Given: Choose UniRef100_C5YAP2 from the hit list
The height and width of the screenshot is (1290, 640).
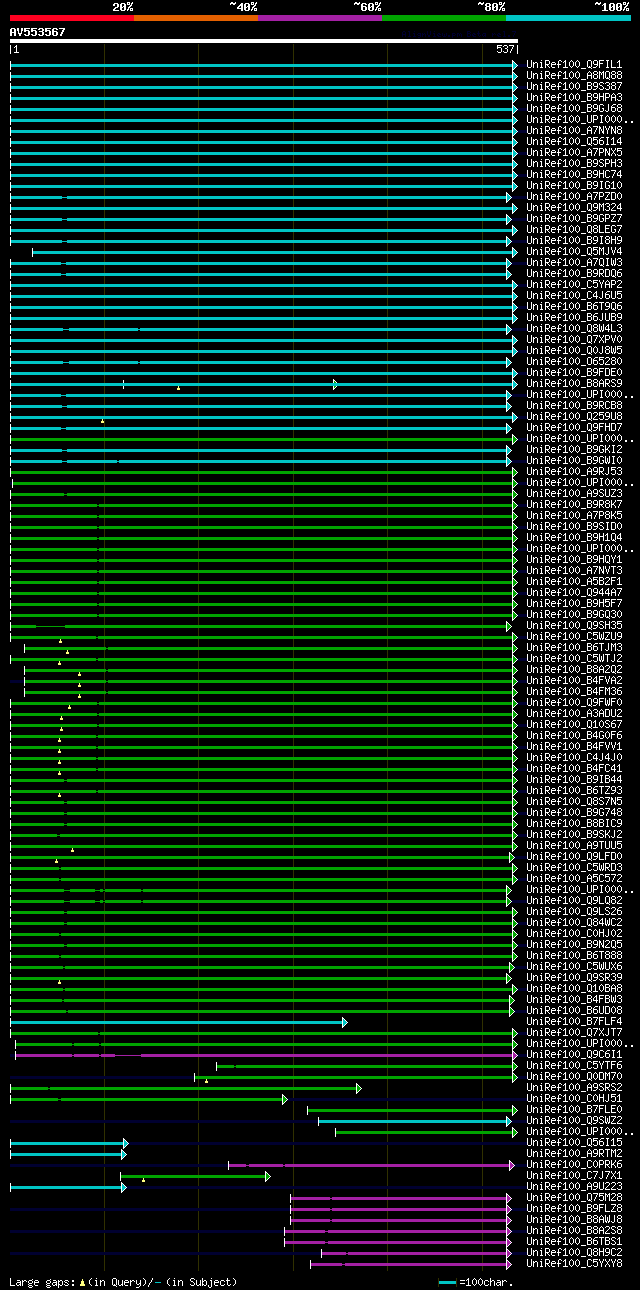Looking at the screenshot, I should pos(574,284).
